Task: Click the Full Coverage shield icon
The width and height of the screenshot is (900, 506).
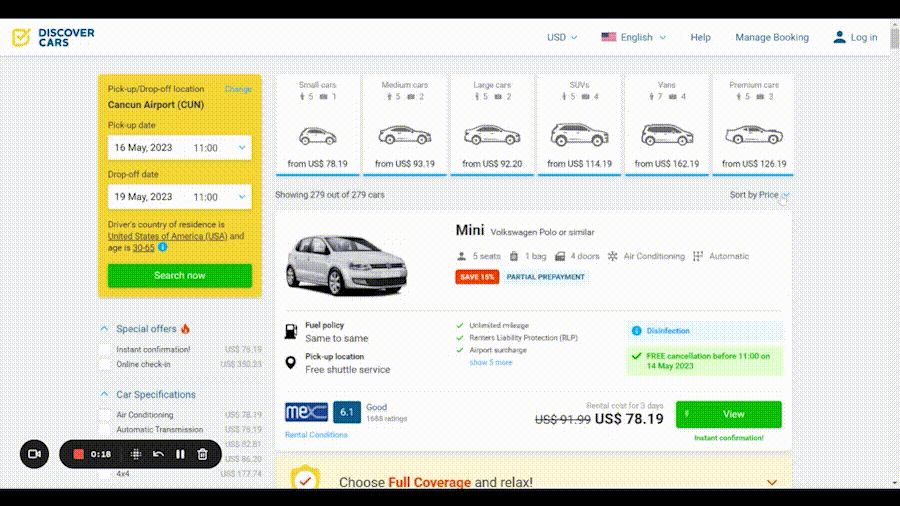Action: pyautogui.click(x=305, y=479)
